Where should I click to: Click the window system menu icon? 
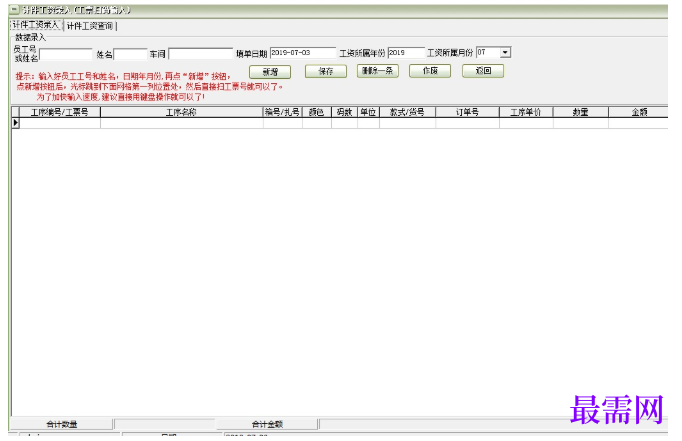pyautogui.click(x=15, y=9)
